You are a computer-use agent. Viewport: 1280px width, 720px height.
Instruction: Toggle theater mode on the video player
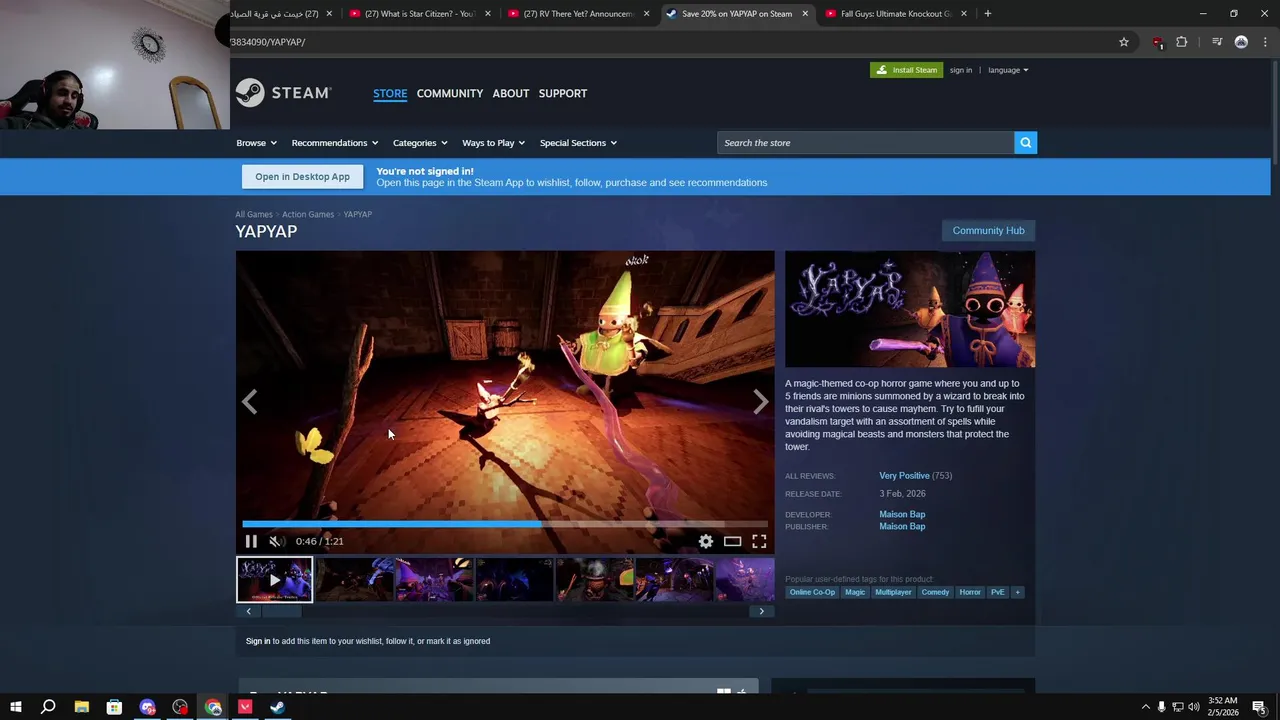pyautogui.click(x=733, y=541)
